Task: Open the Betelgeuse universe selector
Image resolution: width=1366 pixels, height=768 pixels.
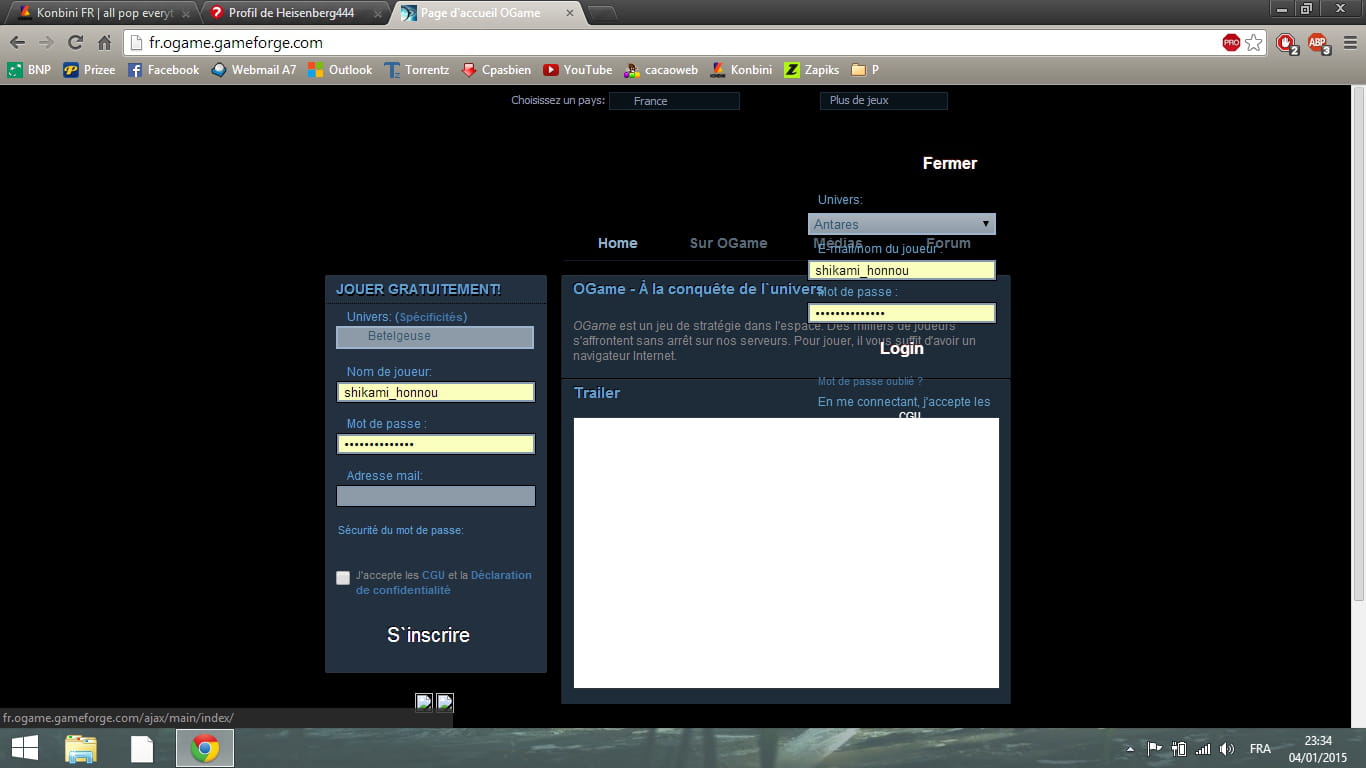Action: pos(435,337)
